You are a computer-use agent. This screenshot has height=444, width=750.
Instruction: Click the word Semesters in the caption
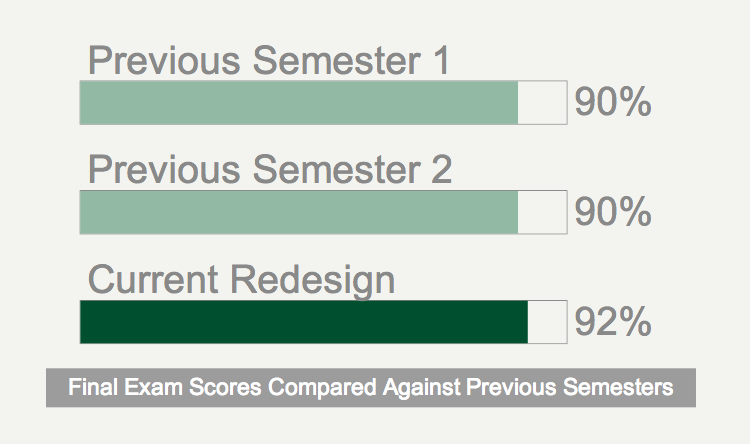pos(618,387)
